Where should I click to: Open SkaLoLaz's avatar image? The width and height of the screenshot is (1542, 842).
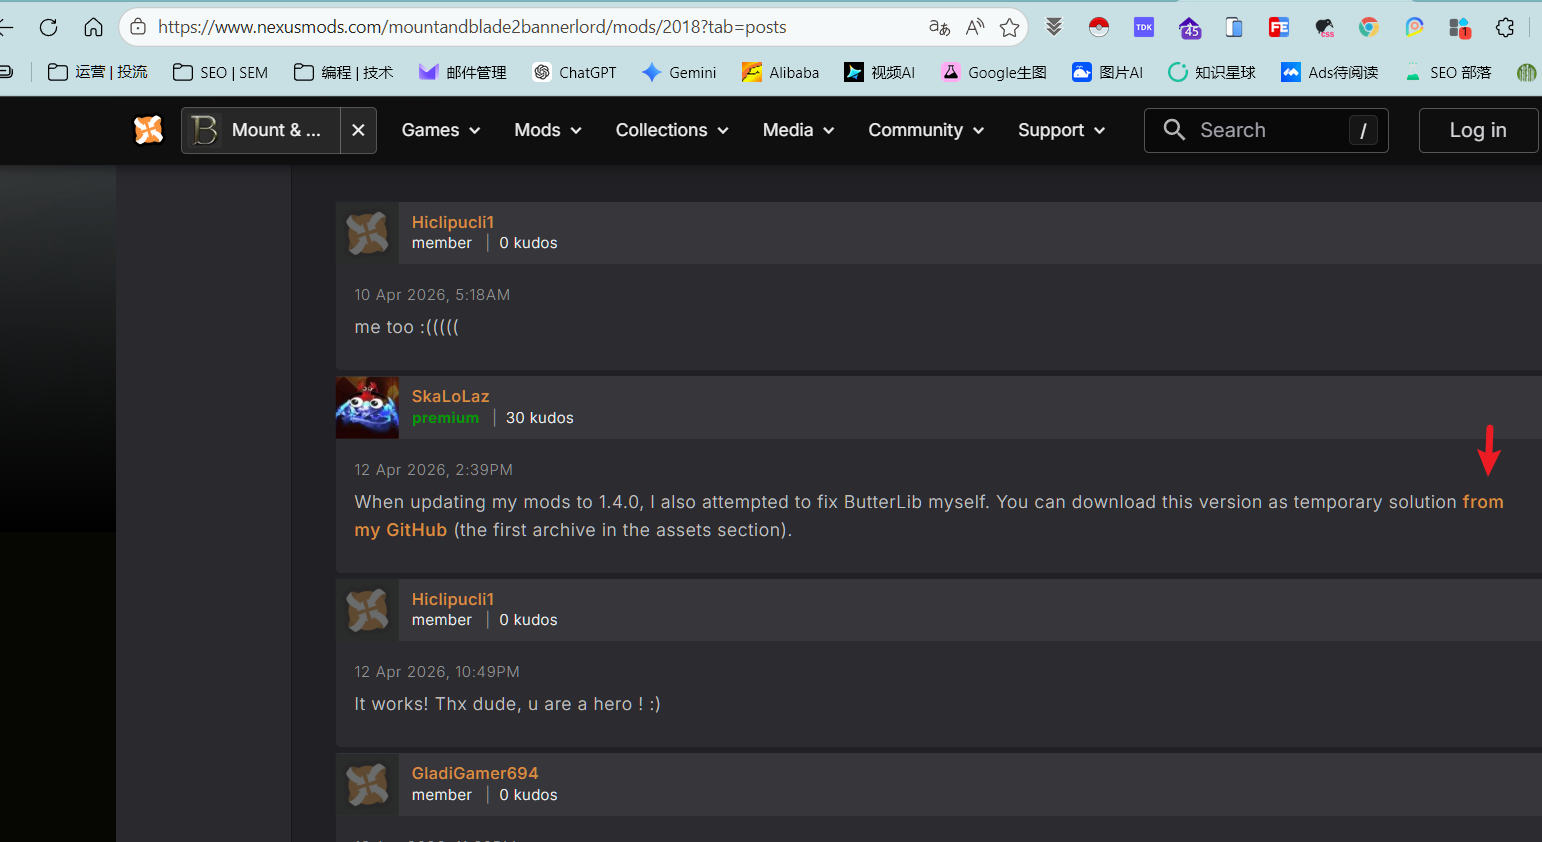click(x=367, y=408)
